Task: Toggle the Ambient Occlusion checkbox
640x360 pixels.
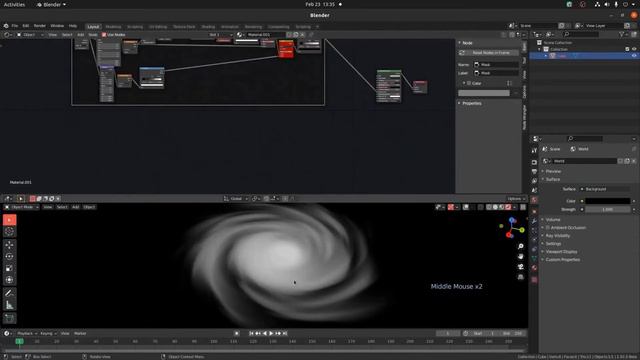Action: (x=548, y=227)
